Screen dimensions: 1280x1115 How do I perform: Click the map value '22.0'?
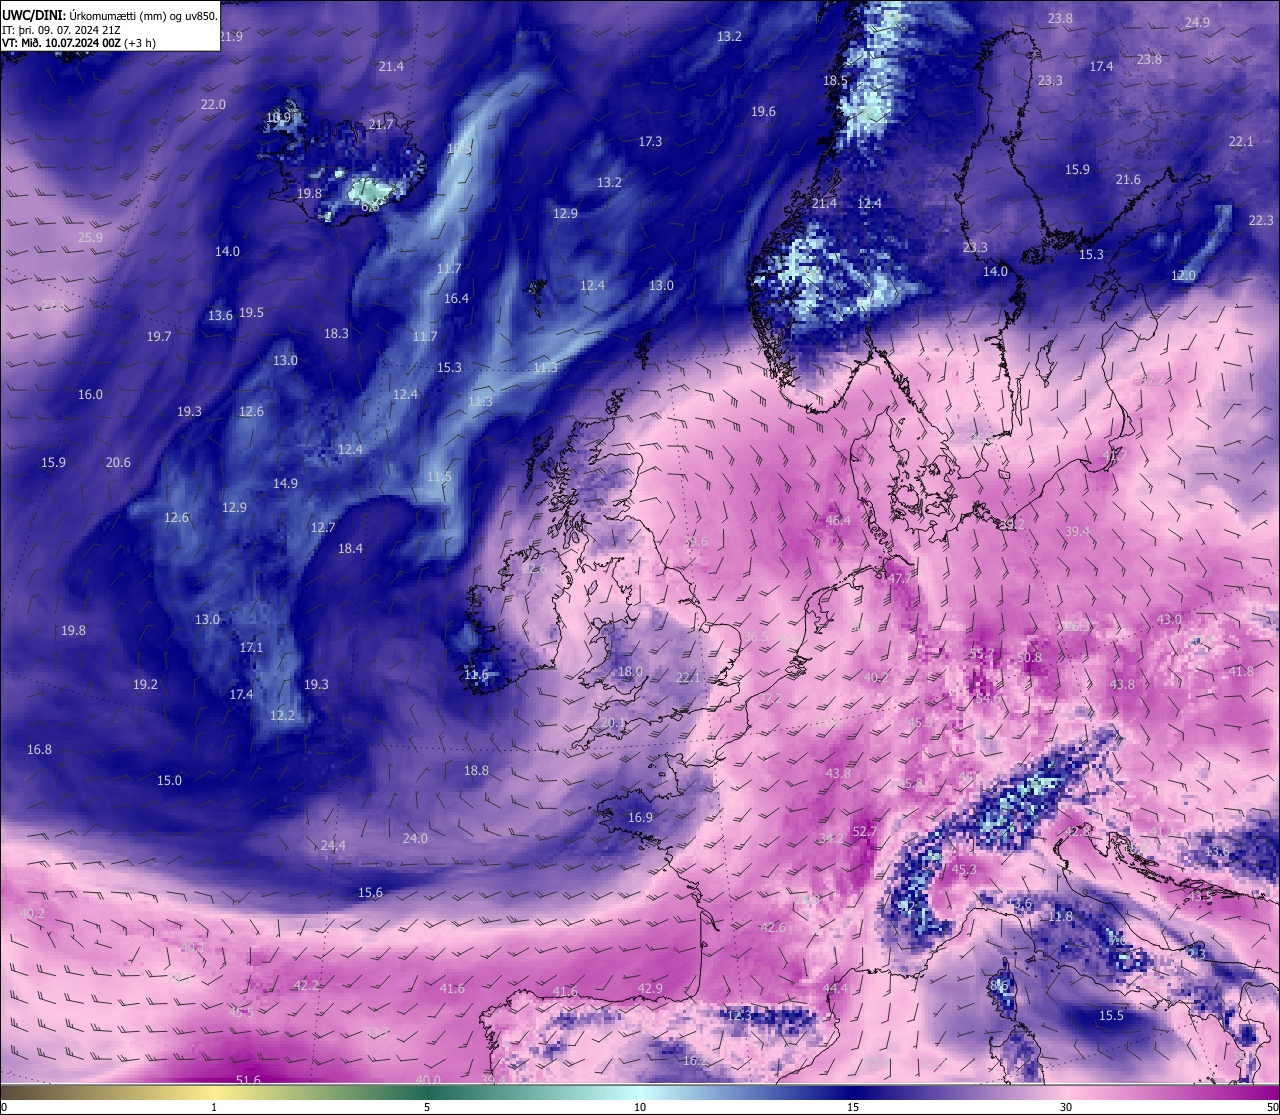[213, 105]
